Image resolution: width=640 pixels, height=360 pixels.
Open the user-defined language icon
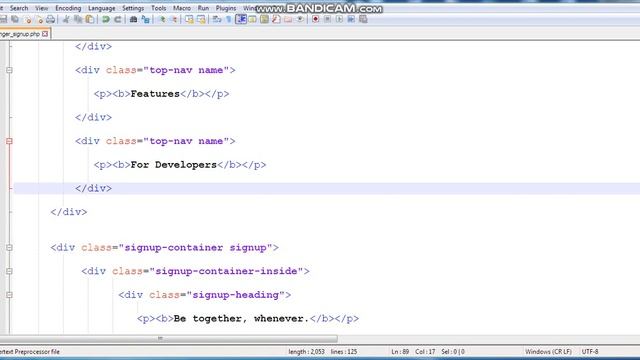(x=253, y=19)
